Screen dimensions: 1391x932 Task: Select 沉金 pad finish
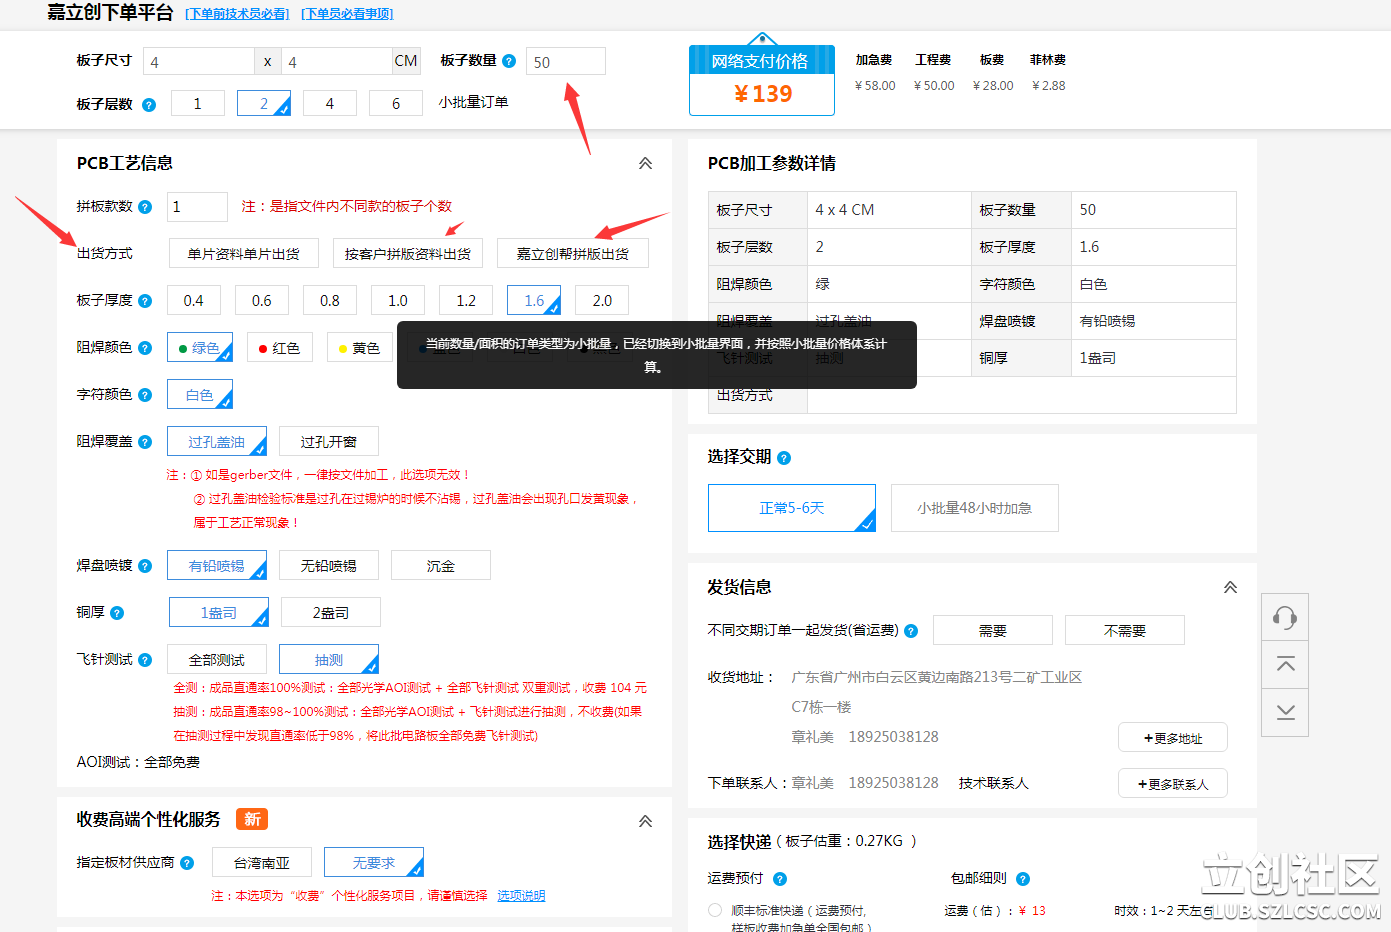tap(440, 565)
